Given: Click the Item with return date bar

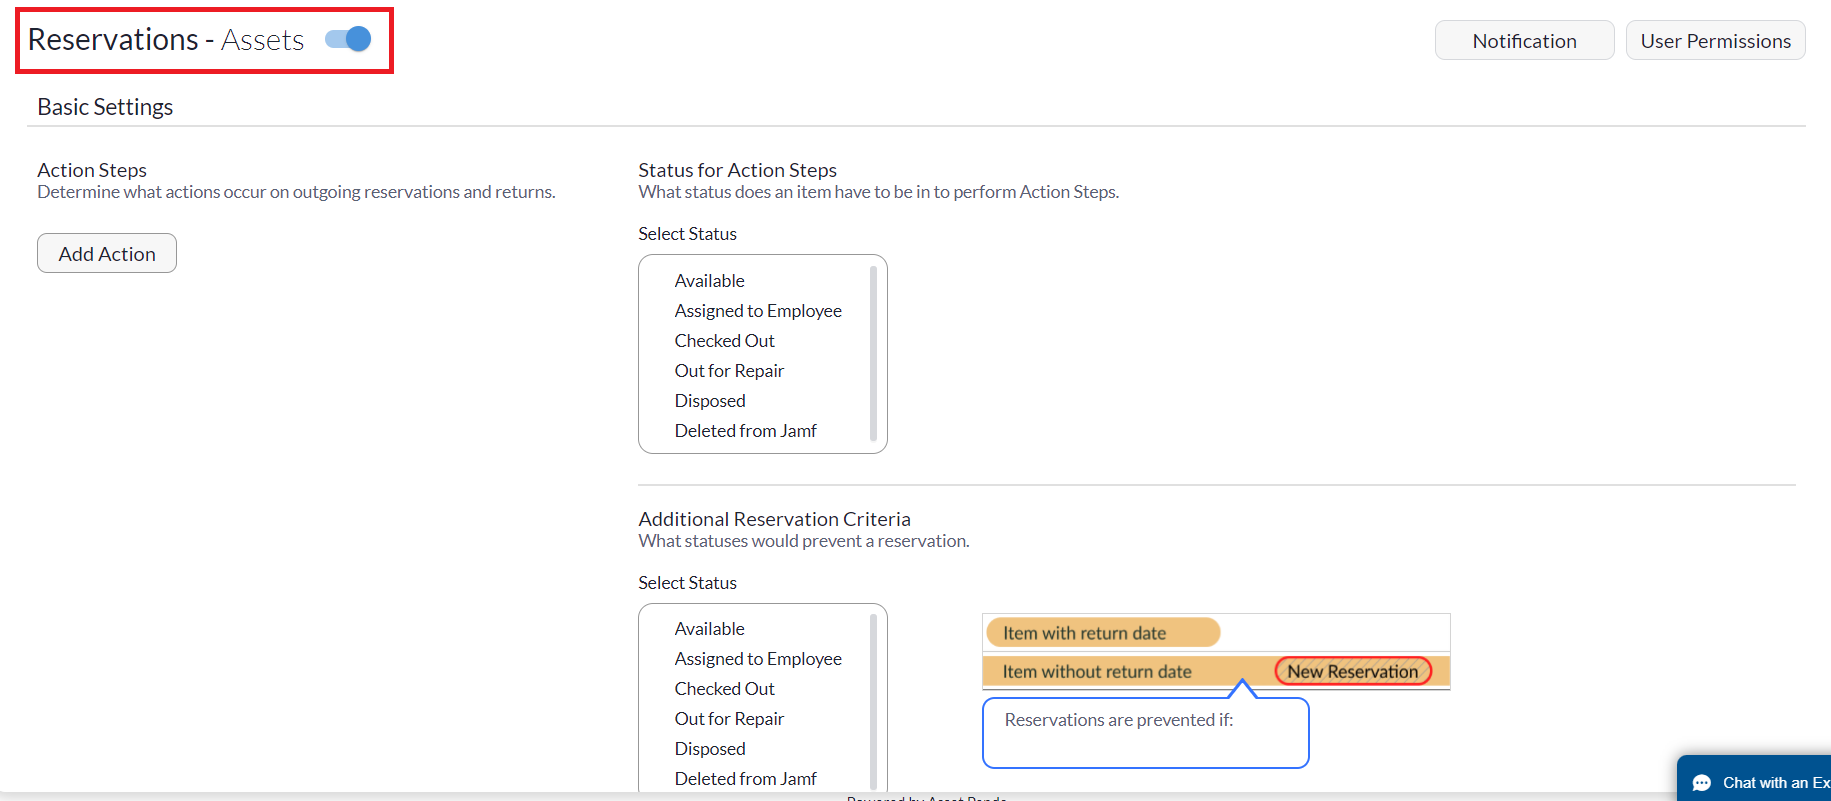Looking at the screenshot, I should pyautogui.click(x=1103, y=633).
